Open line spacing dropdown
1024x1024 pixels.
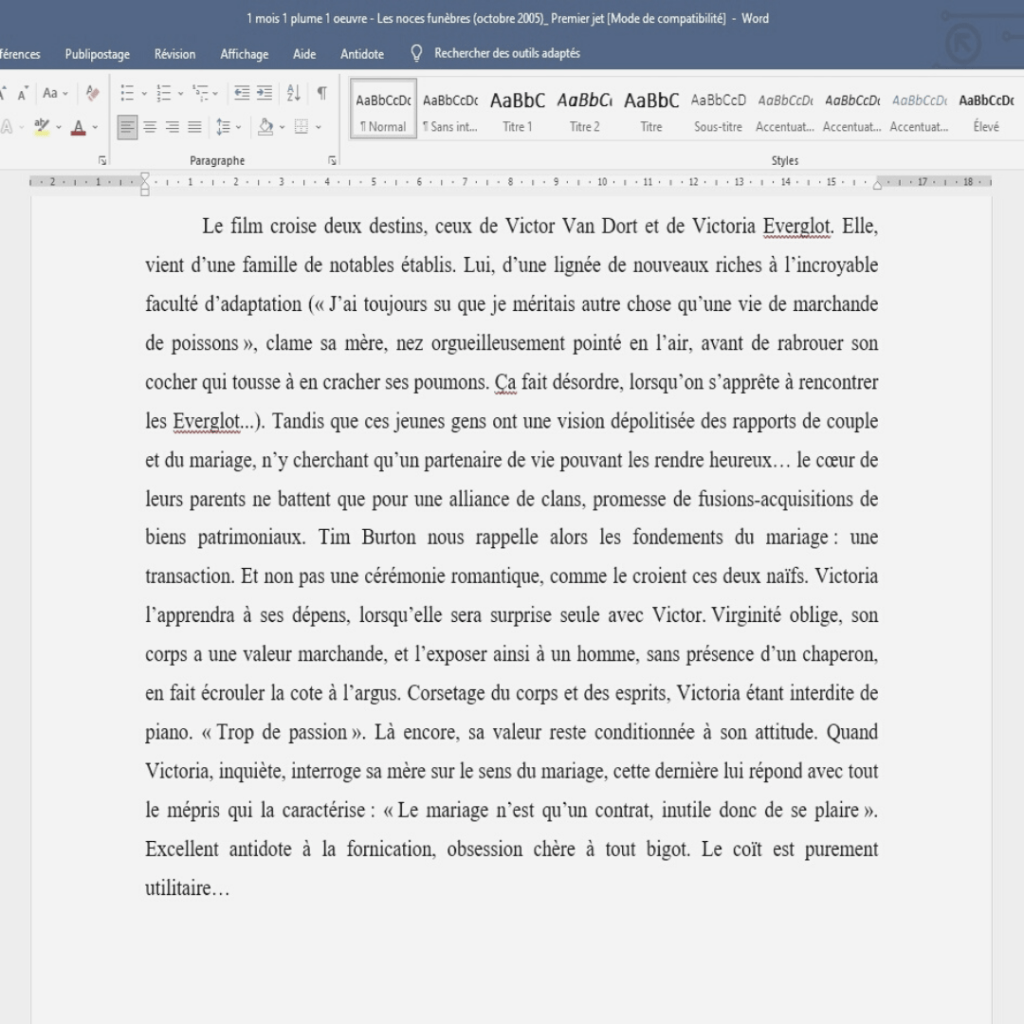(228, 127)
